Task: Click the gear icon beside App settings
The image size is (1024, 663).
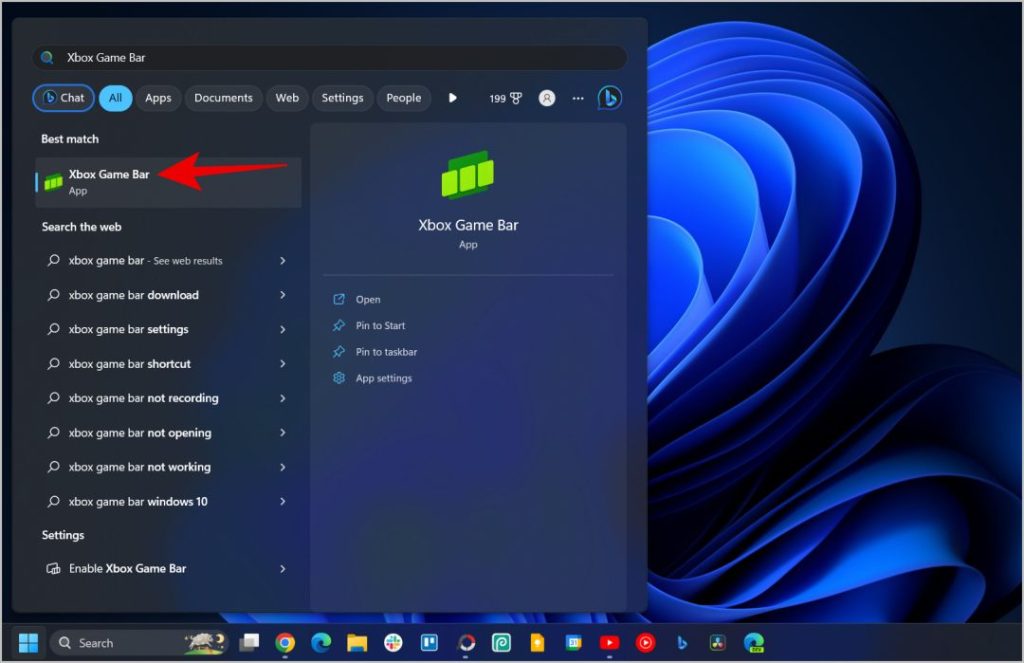Action: click(x=339, y=378)
